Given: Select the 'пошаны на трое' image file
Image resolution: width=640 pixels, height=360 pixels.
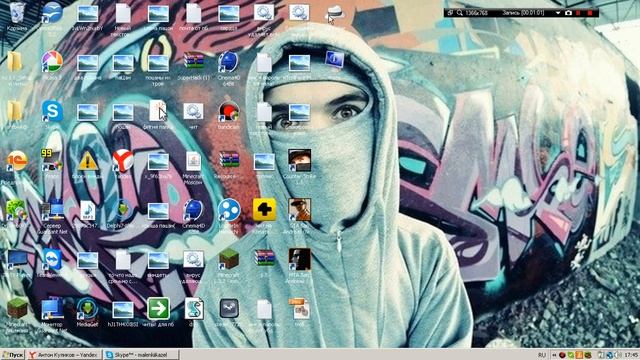Looking at the screenshot, I should 158,63.
